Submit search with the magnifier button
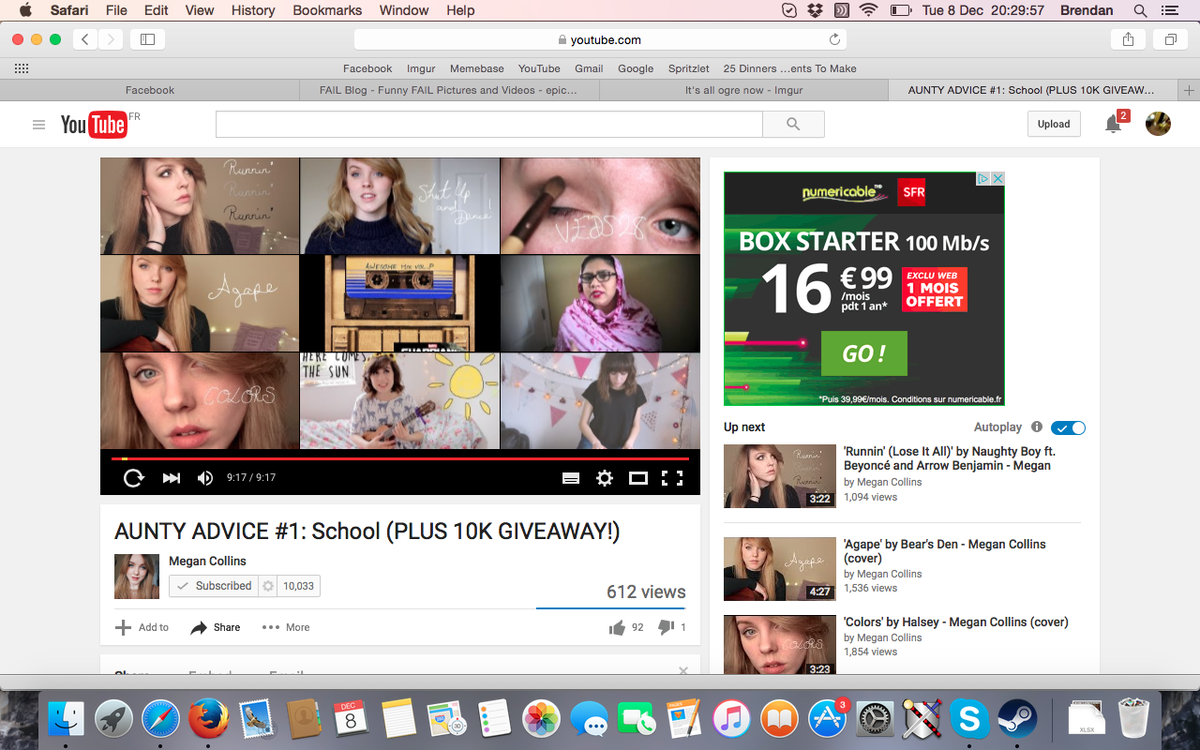Image resolution: width=1200 pixels, height=750 pixels. [x=793, y=124]
